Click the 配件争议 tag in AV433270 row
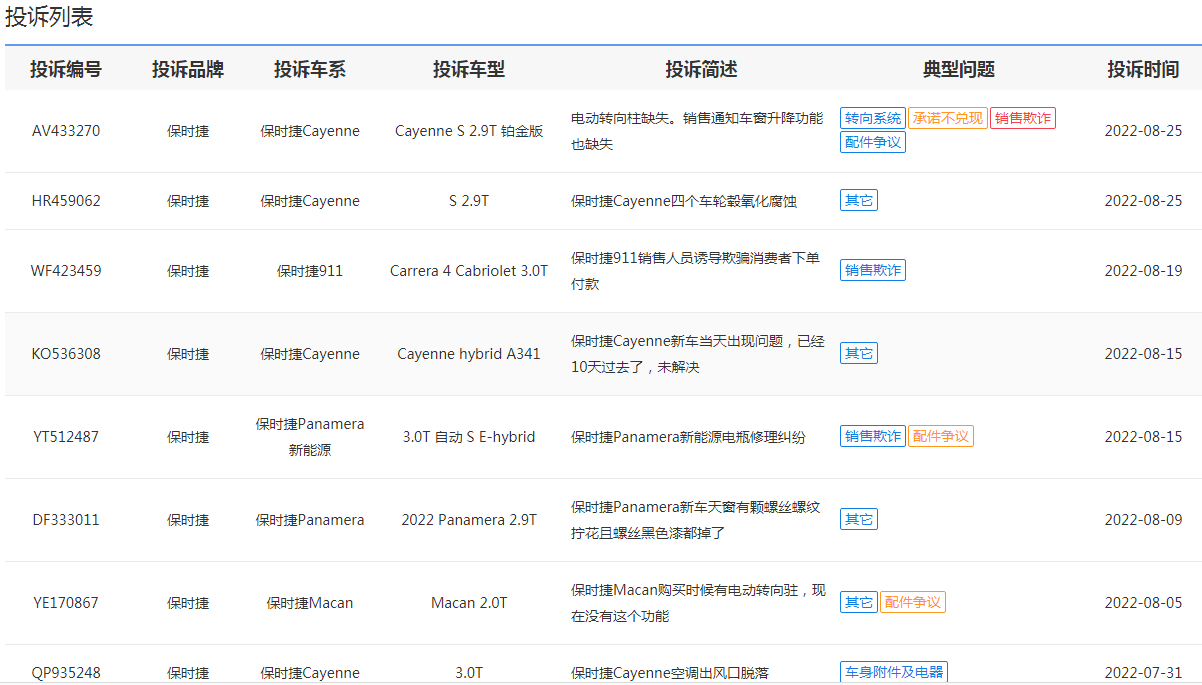The width and height of the screenshot is (1202, 685). [873, 142]
